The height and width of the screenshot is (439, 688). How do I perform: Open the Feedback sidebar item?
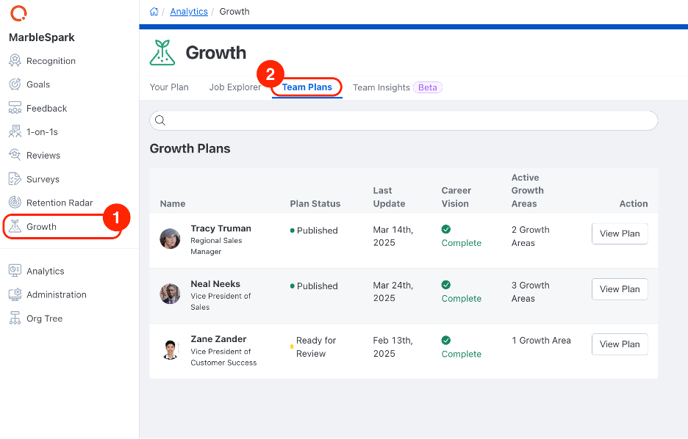pyautogui.click(x=38, y=108)
